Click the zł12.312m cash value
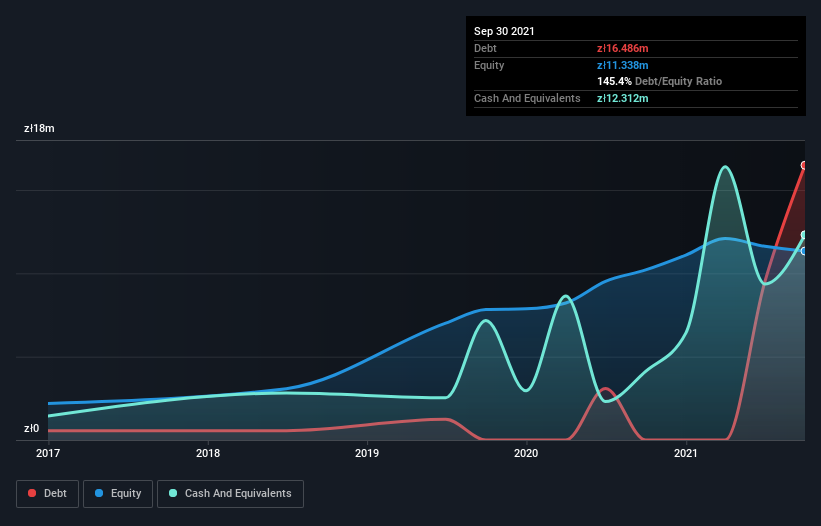The width and height of the screenshot is (821, 526). 623,98
